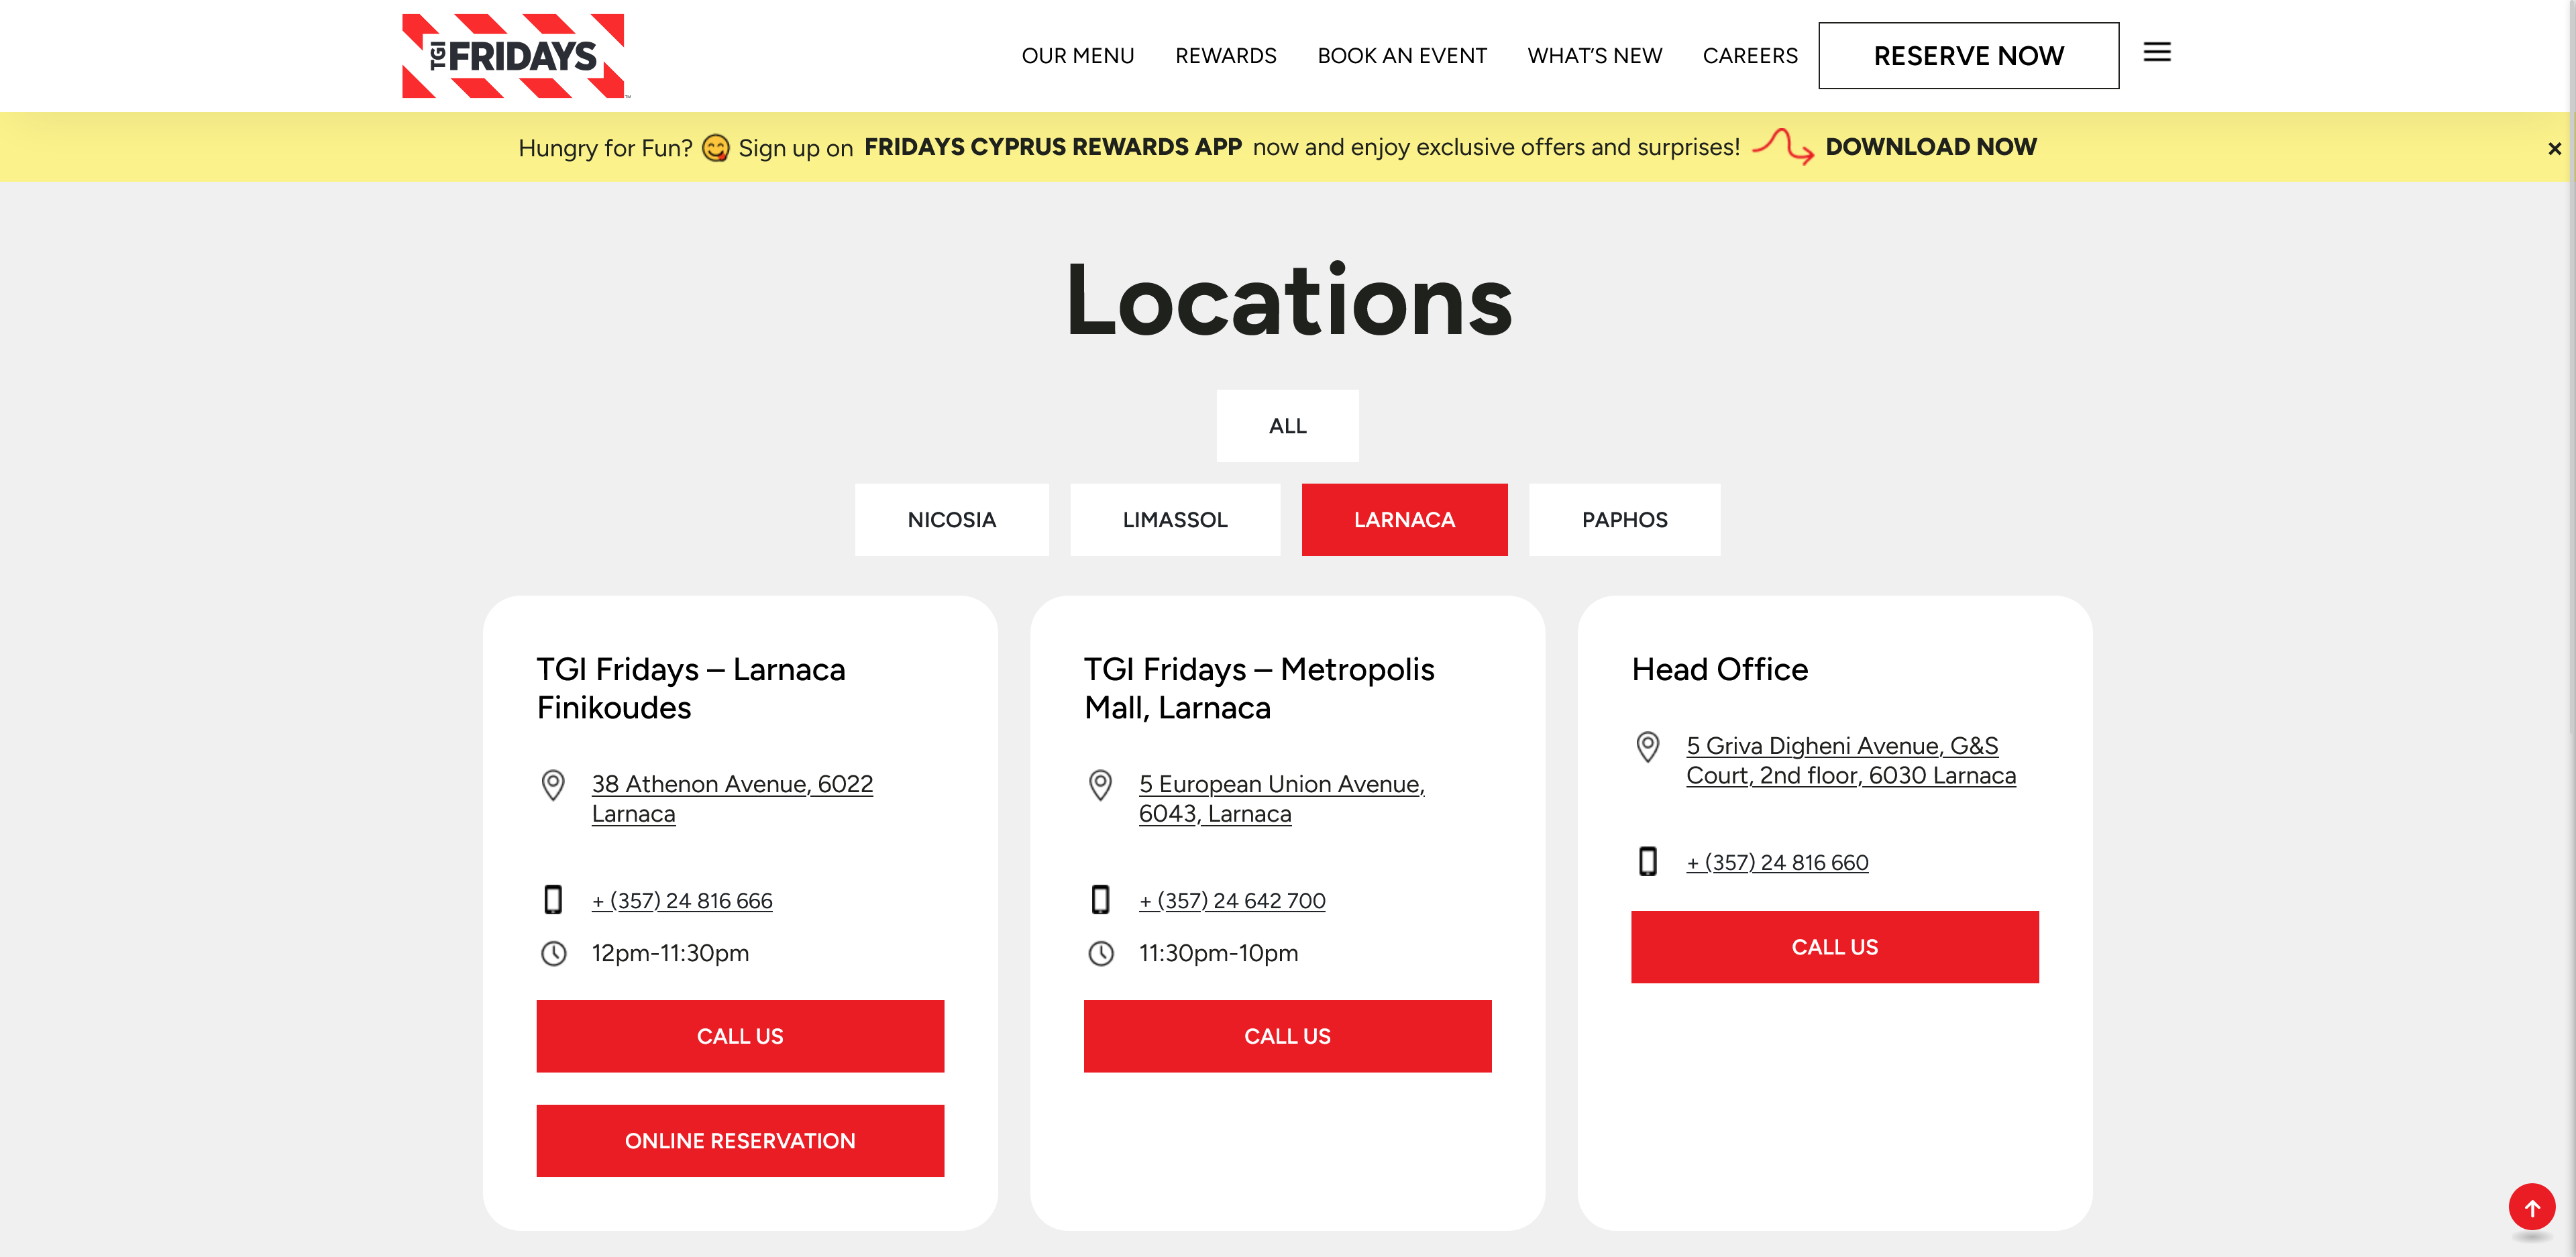Click the map pin icon on Finikoudes card

point(554,787)
